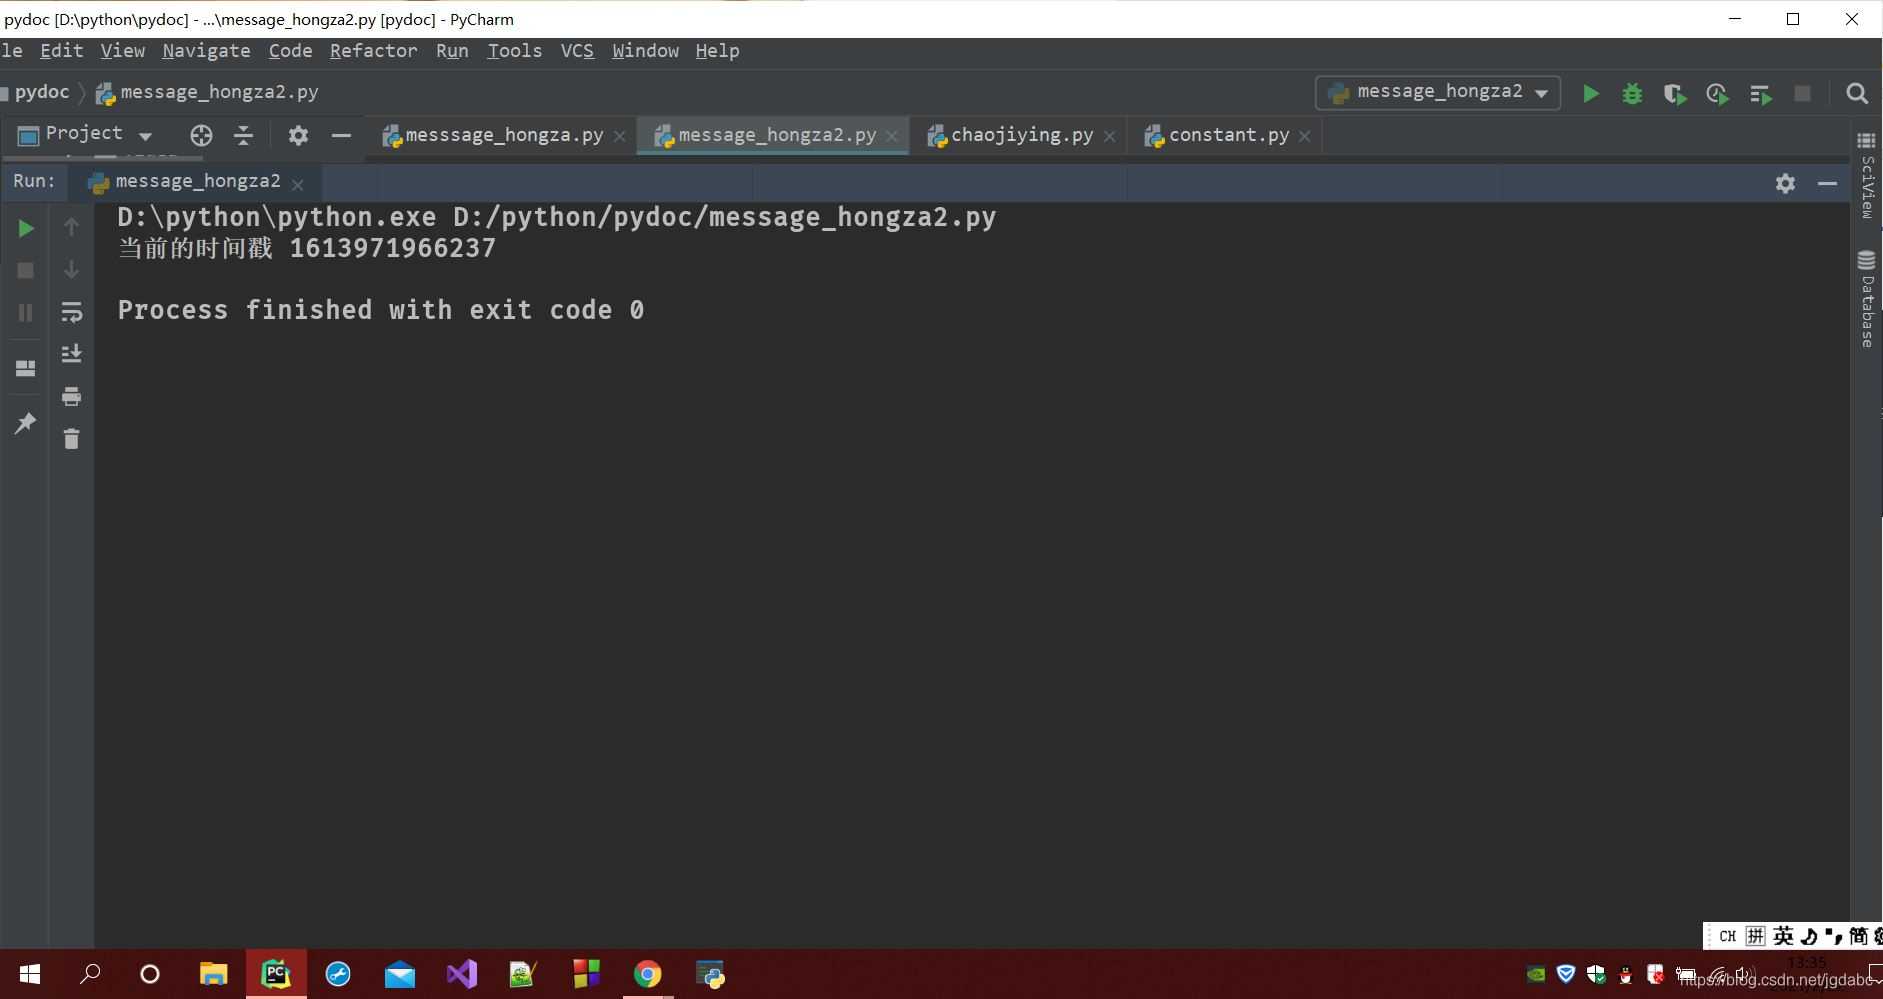Viewport: 1883px width, 999px height.
Task: Click the Search Everywhere magnifier icon
Action: [1857, 93]
